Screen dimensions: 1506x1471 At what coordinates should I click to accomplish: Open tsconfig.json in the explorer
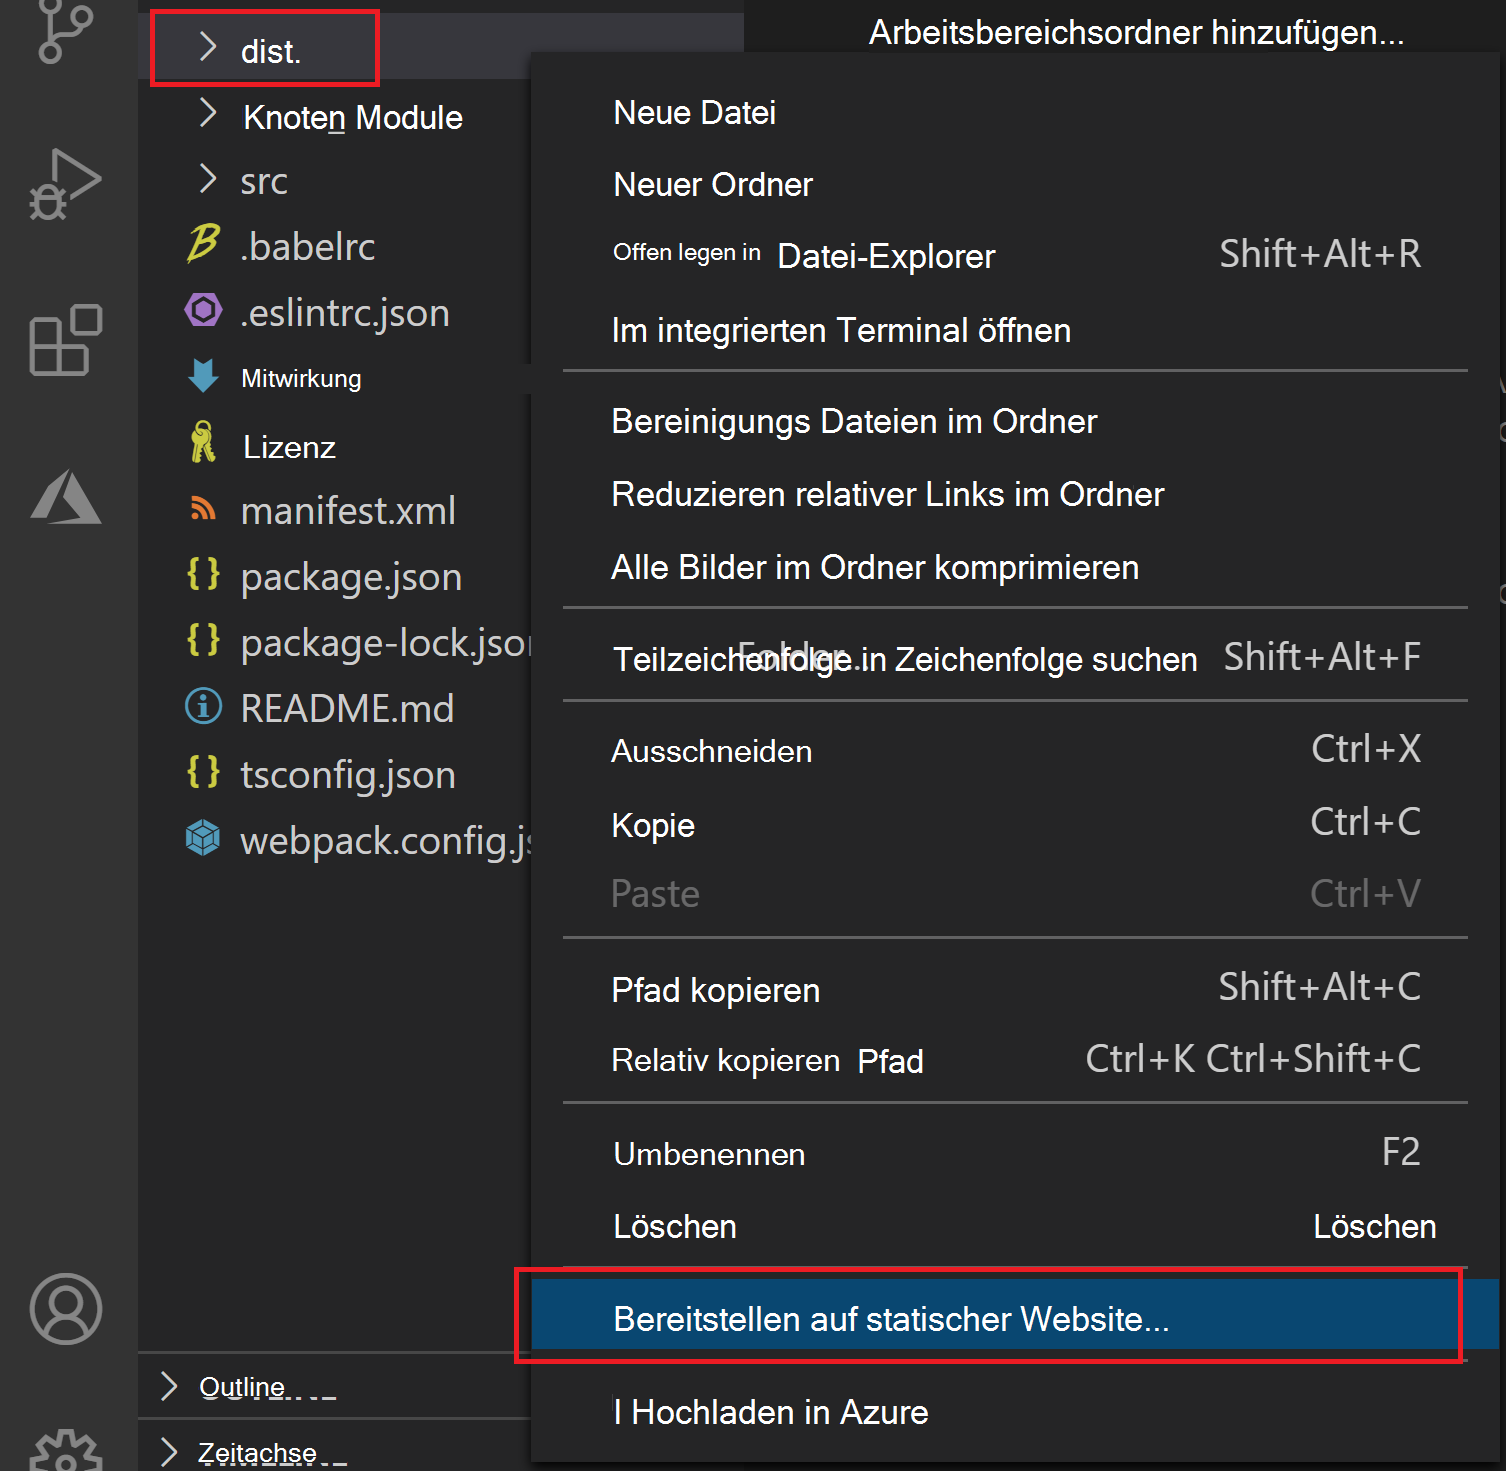pyautogui.click(x=348, y=775)
